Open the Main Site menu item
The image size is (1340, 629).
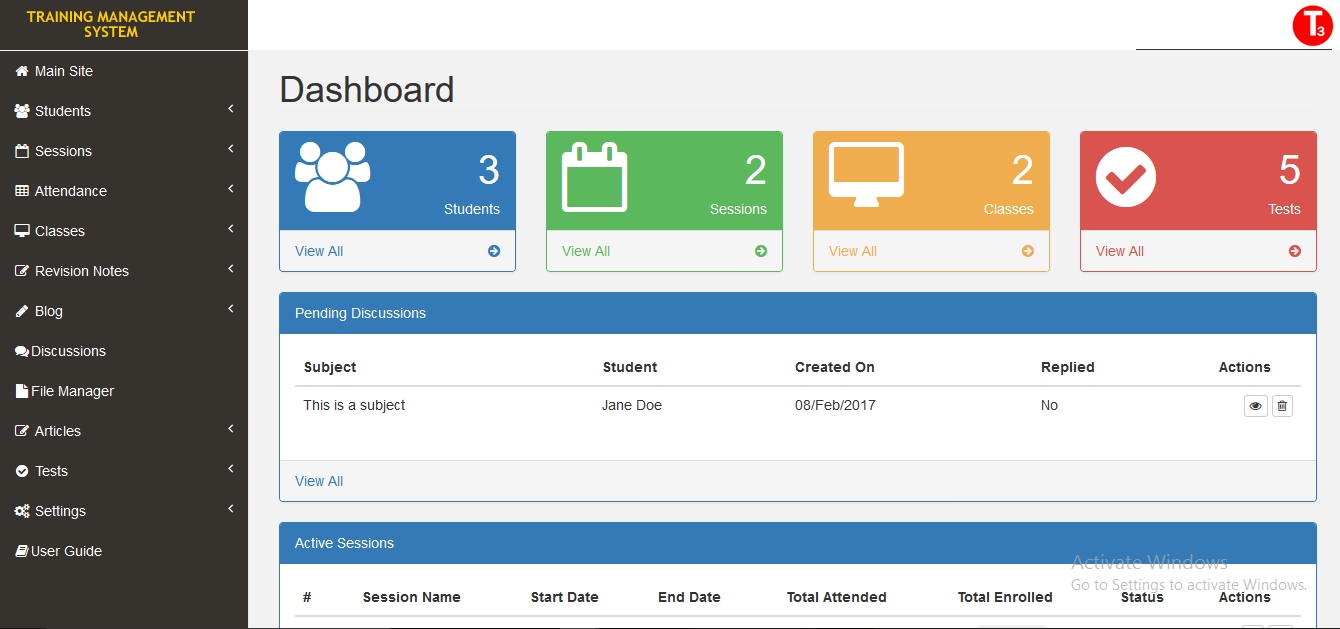pos(124,71)
